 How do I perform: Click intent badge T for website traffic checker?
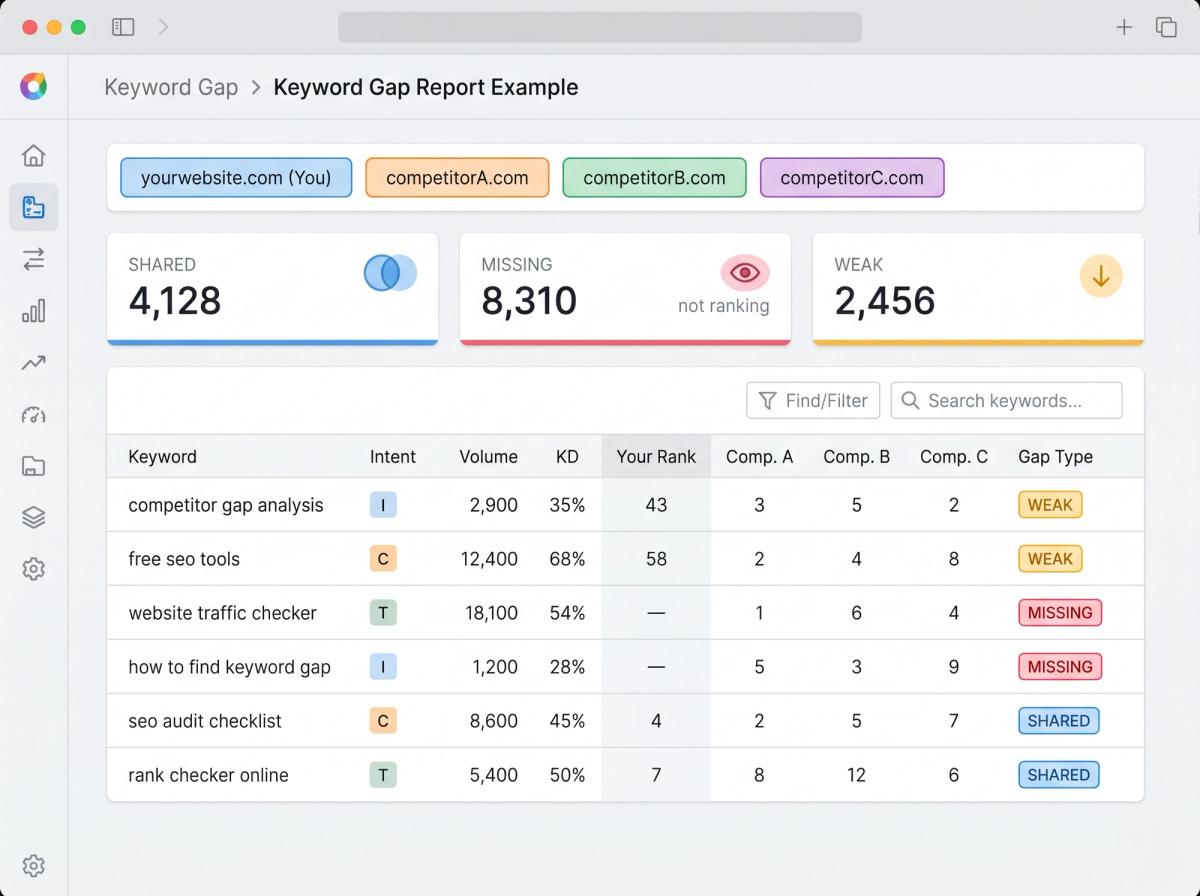pyautogui.click(x=383, y=613)
